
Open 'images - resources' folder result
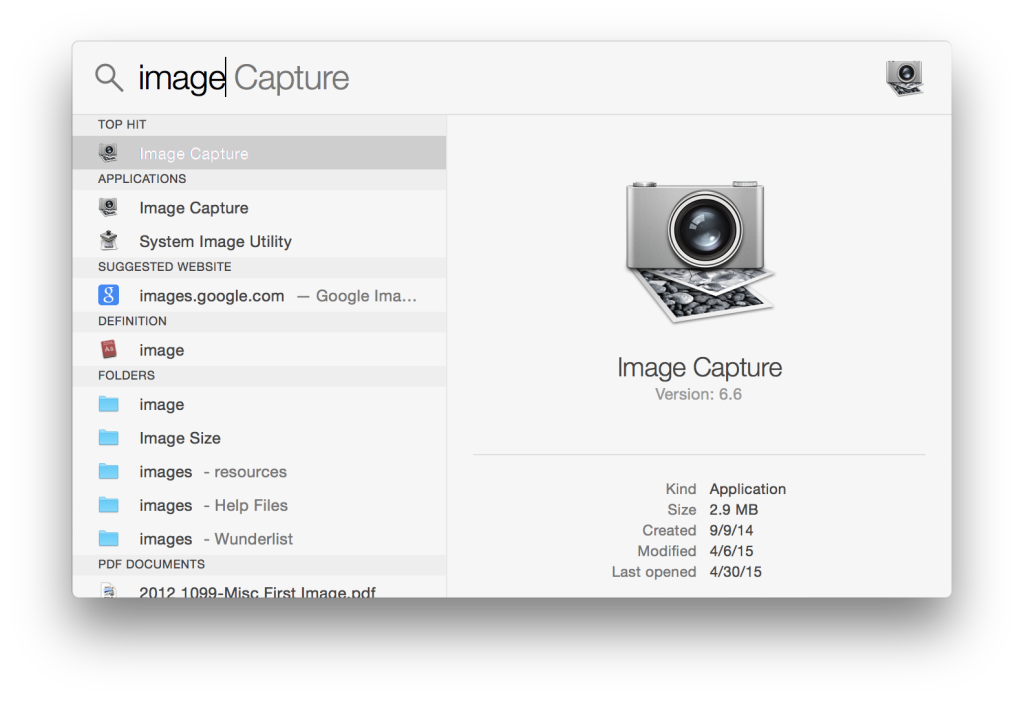(259, 471)
